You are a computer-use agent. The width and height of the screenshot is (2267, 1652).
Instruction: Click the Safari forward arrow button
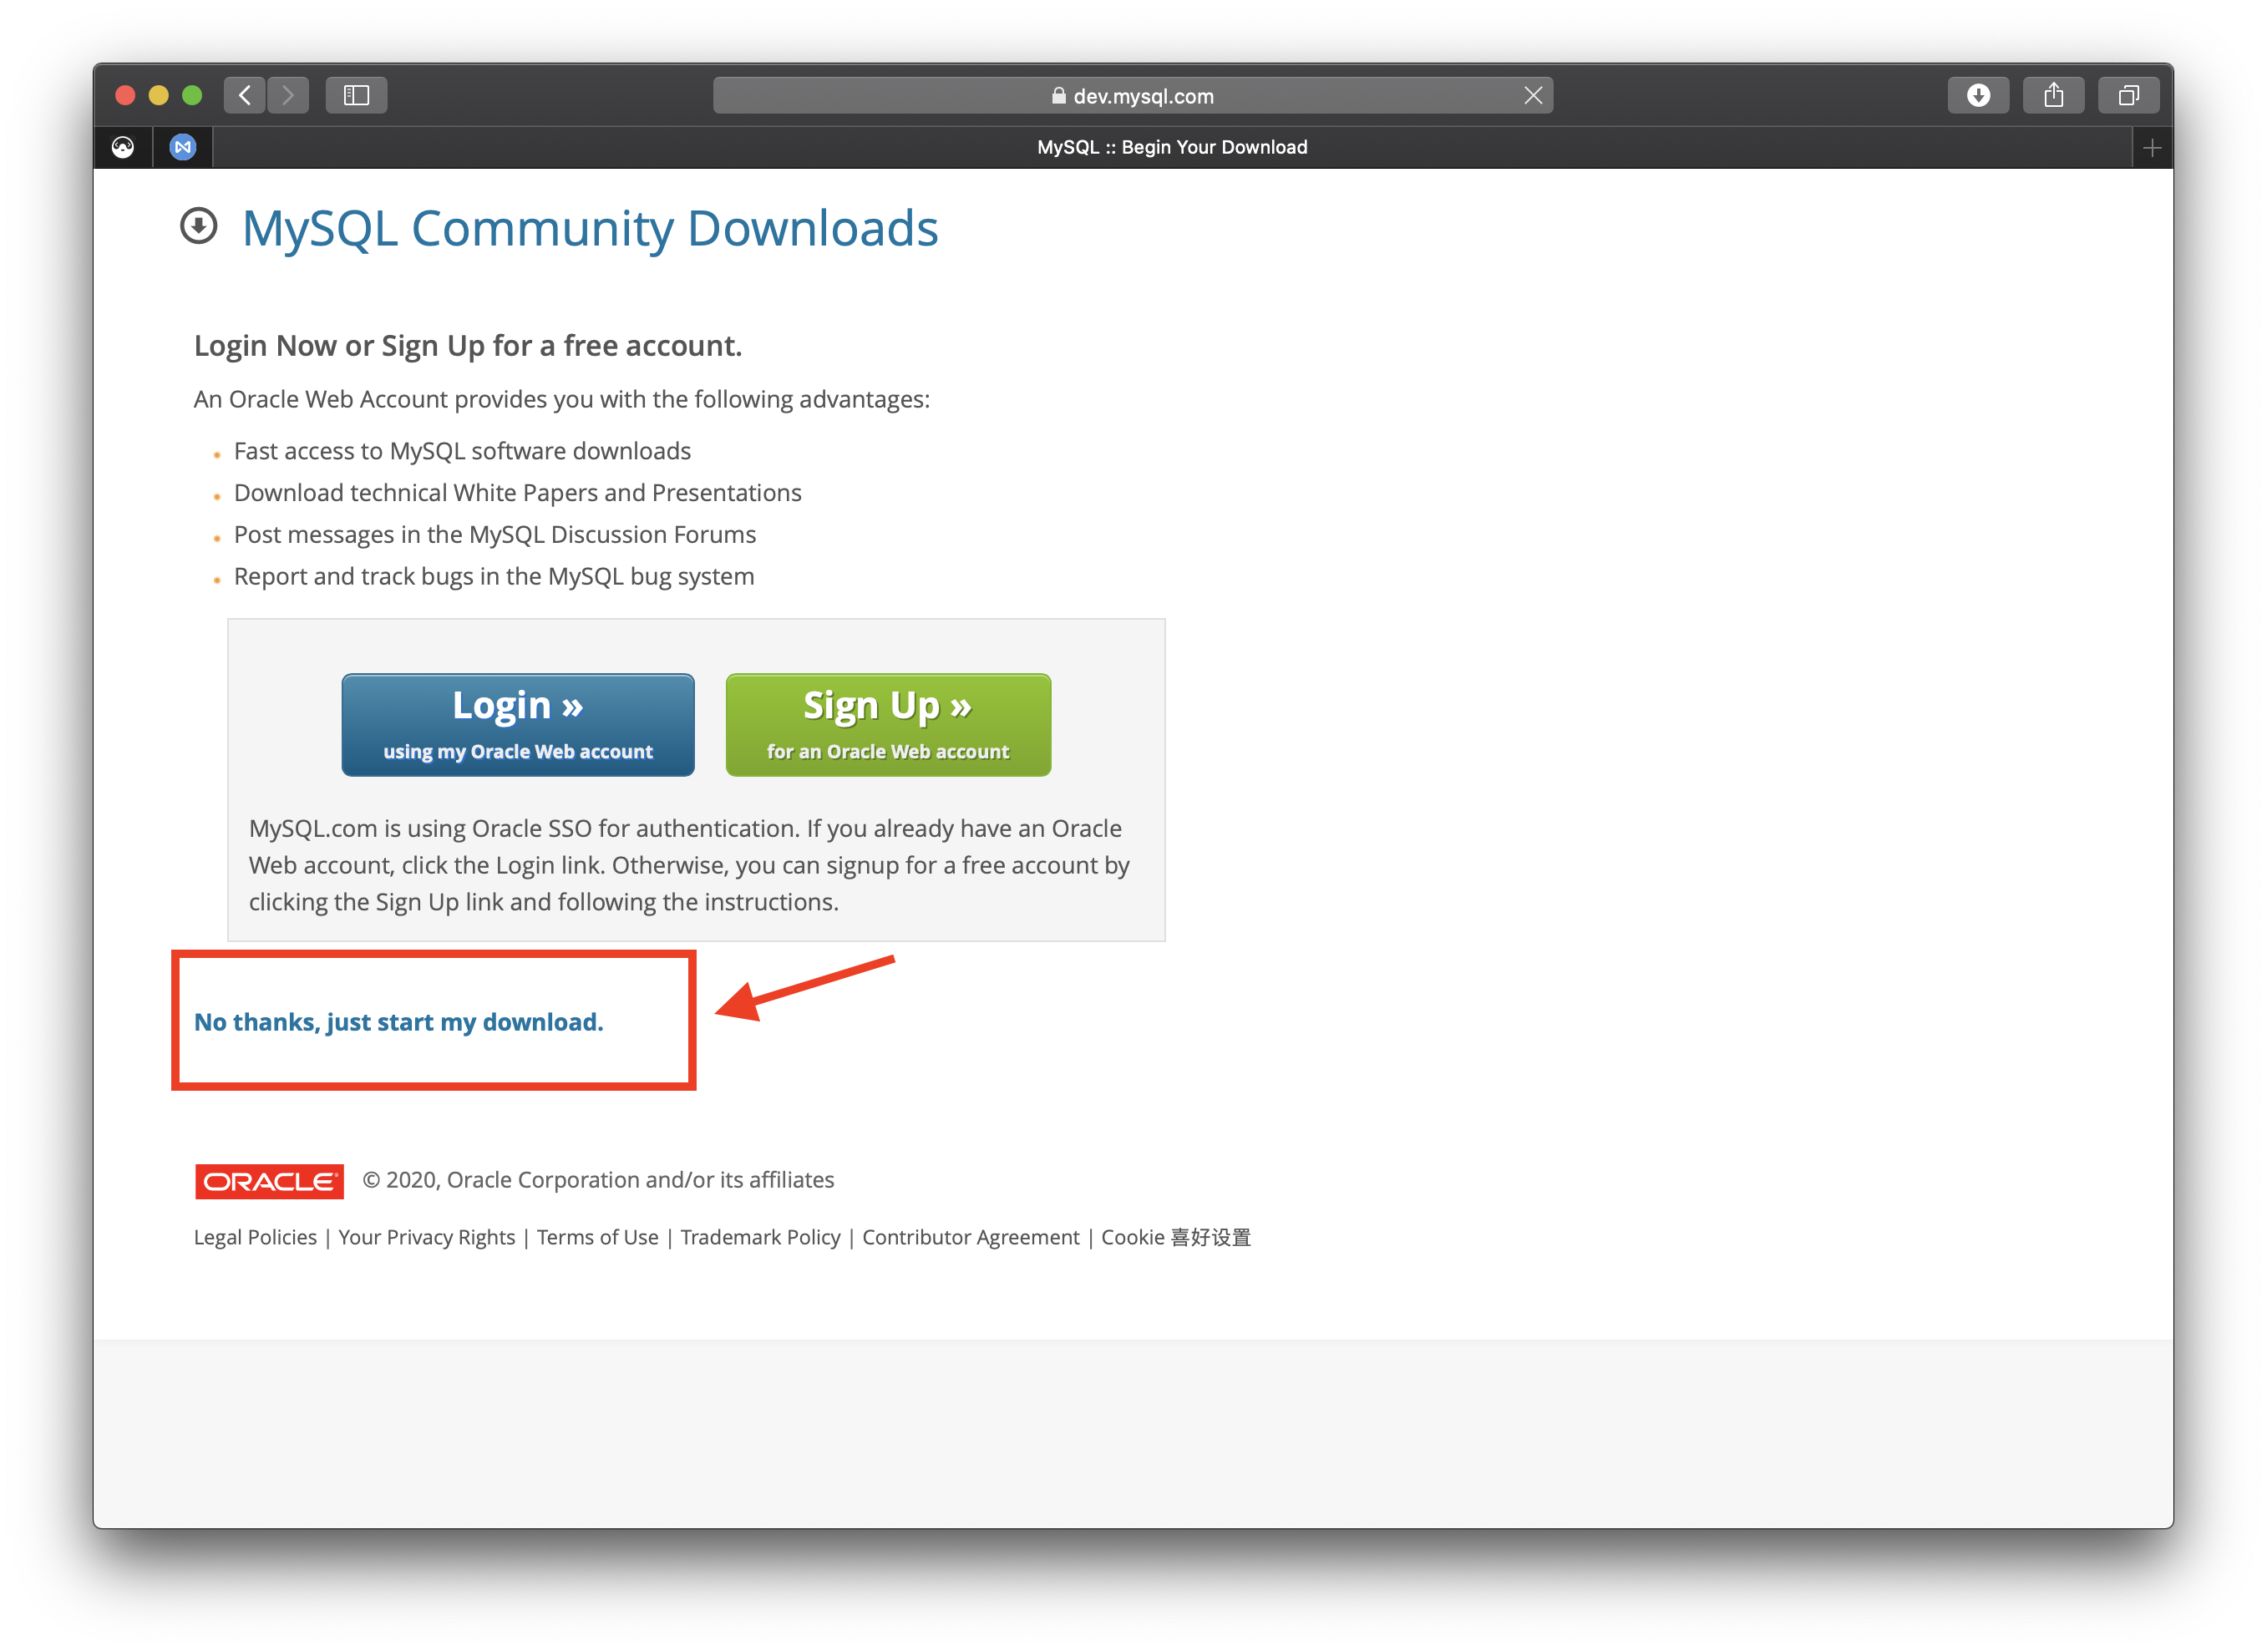(x=288, y=95)
